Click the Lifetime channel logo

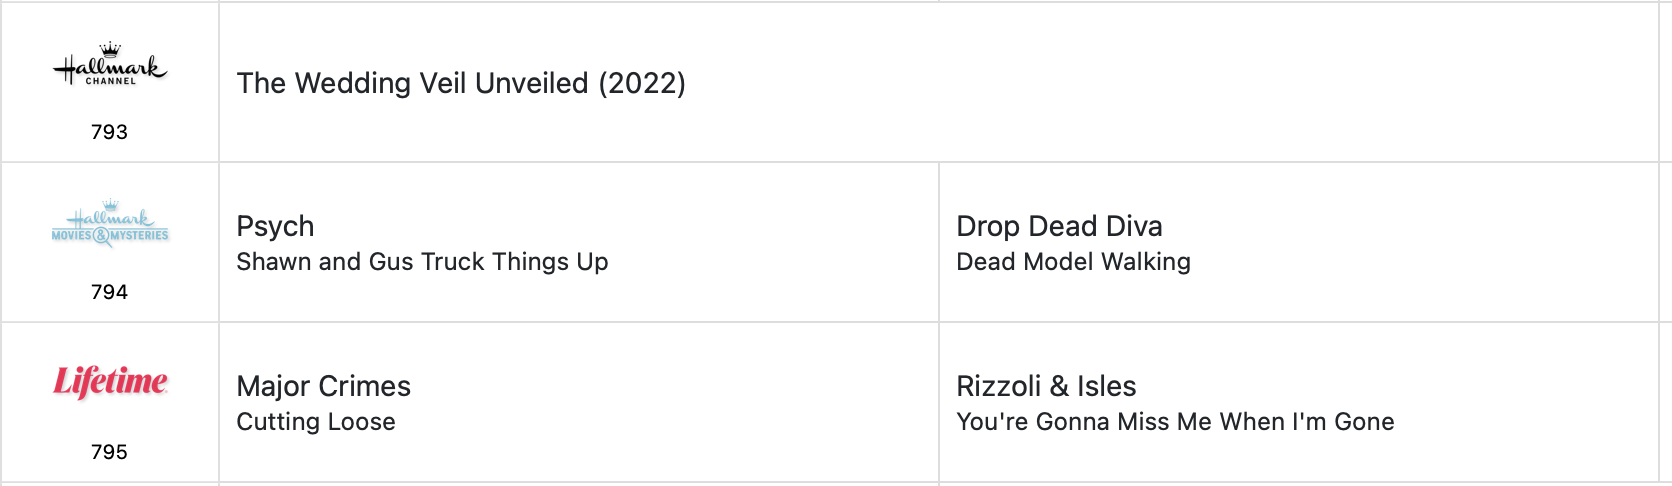coord(110,381)
